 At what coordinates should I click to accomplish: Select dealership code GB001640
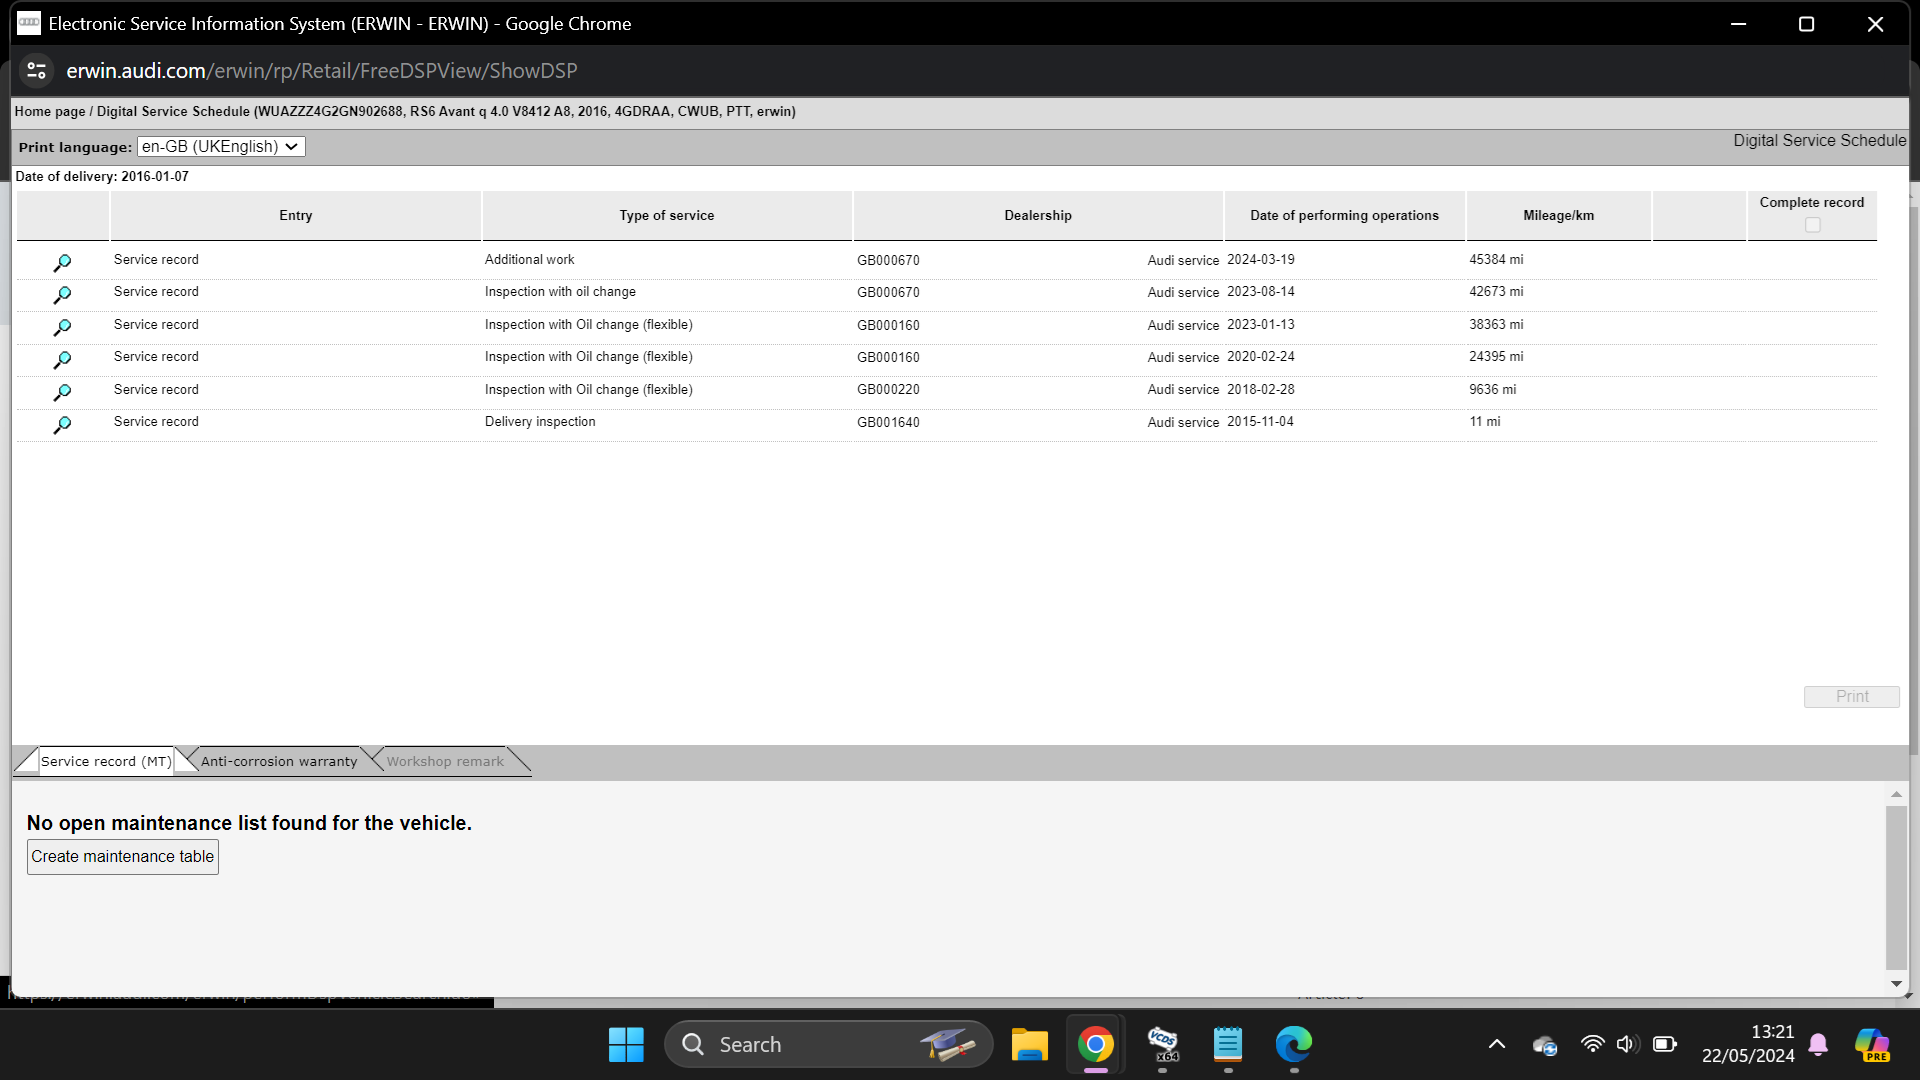(890, 423)
